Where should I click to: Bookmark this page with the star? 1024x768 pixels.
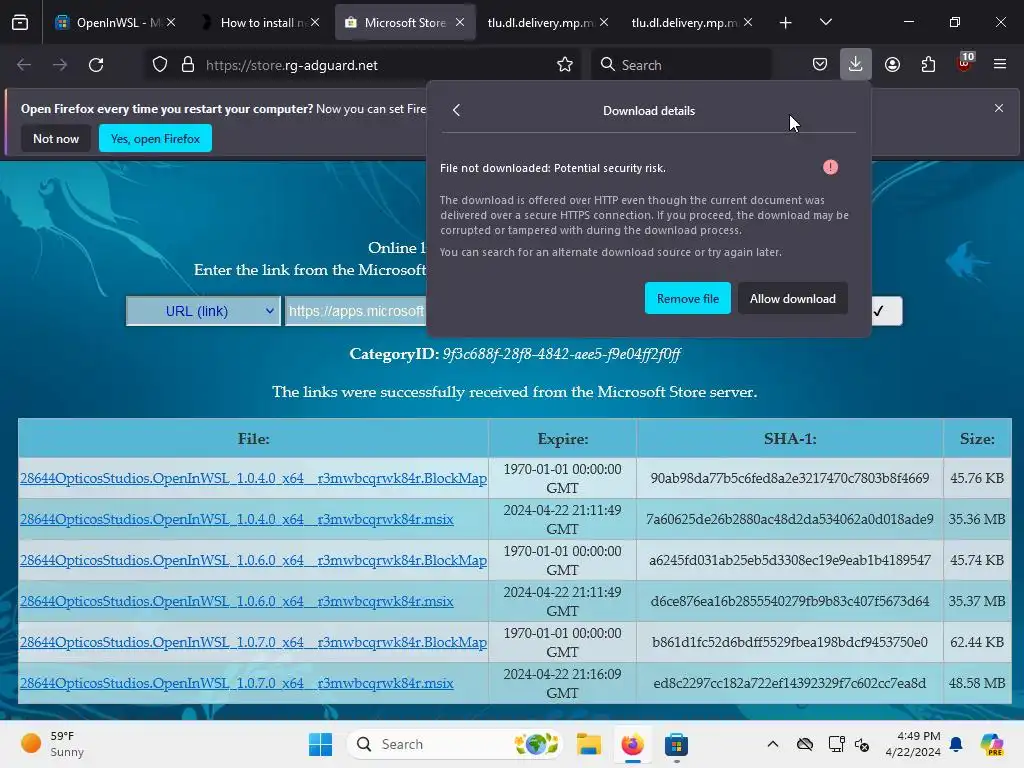coord(565,65)
